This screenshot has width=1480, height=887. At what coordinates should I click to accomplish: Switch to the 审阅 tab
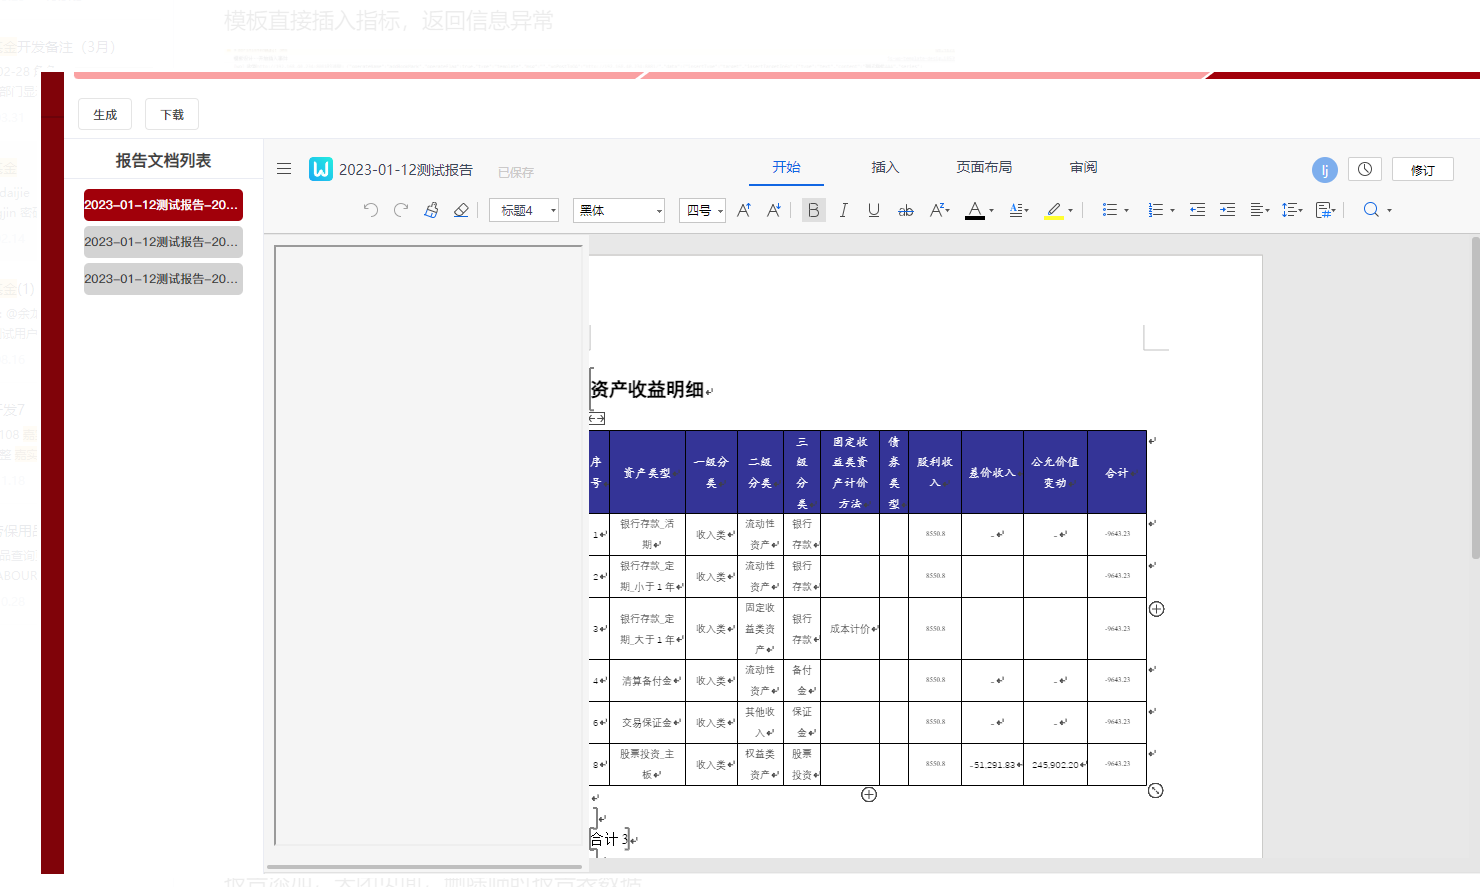pyautogui.click(x=1083, y=167)
